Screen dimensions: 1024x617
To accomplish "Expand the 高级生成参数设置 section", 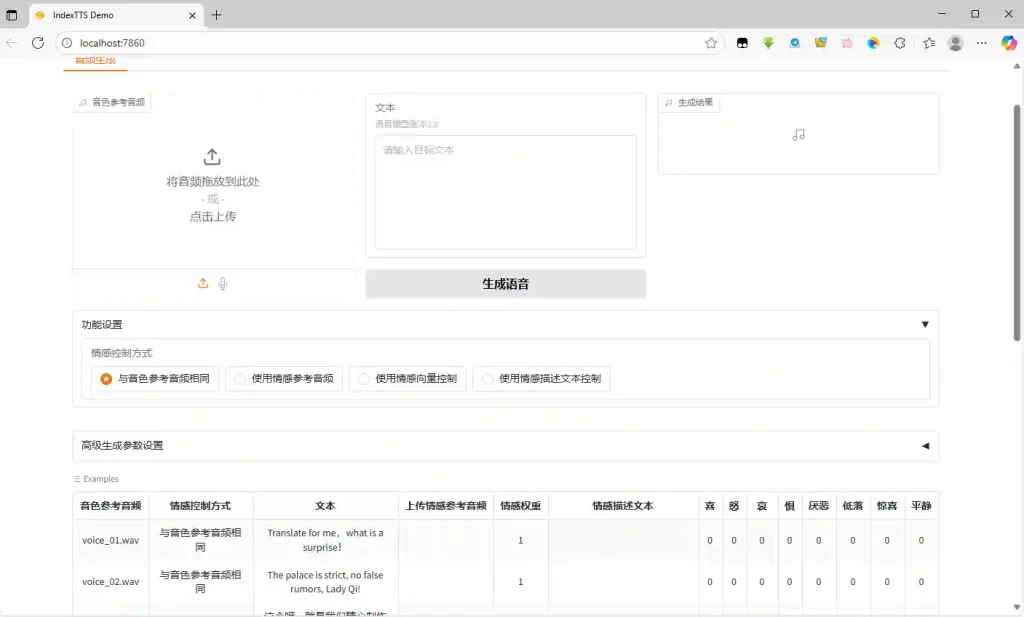I will [923, 446].
